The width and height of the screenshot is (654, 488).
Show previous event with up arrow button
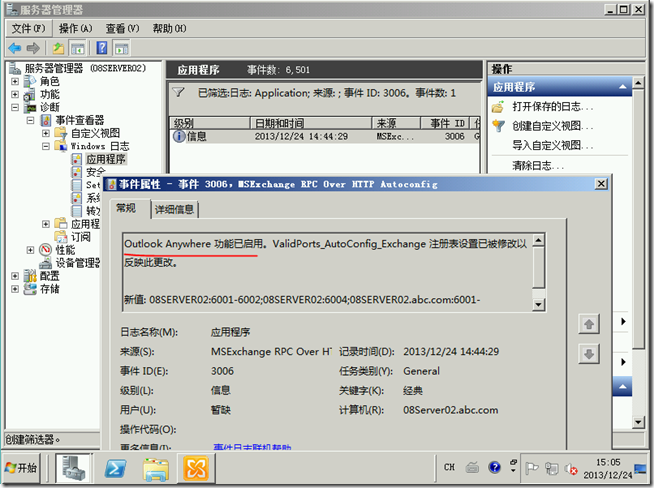(589, 324)
